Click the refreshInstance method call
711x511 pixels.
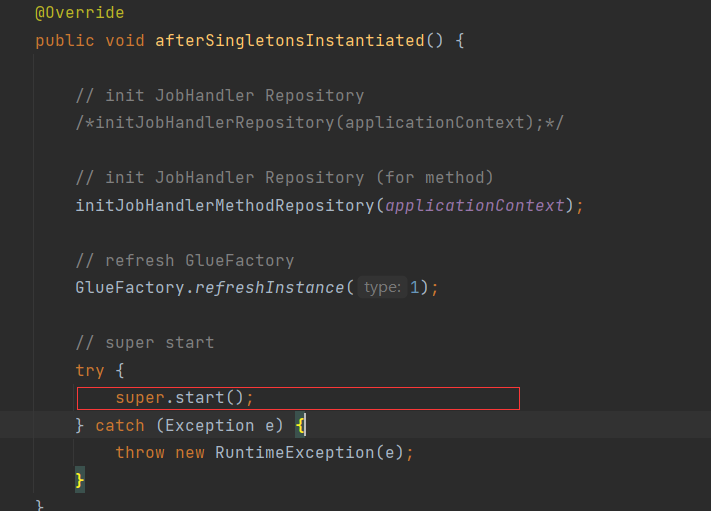point(270,288)
